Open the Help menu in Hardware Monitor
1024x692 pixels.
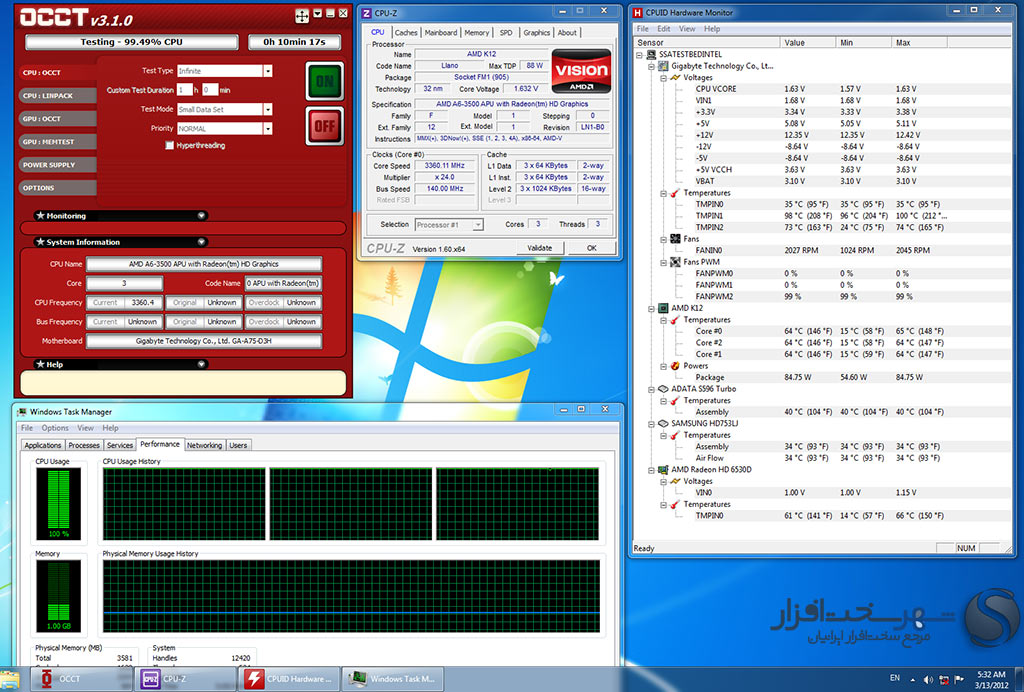click(x=712, y=29)
